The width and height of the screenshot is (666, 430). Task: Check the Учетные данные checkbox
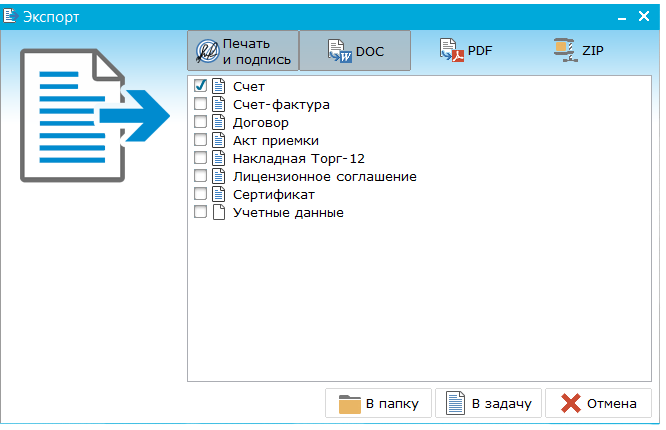click(200, 212)
